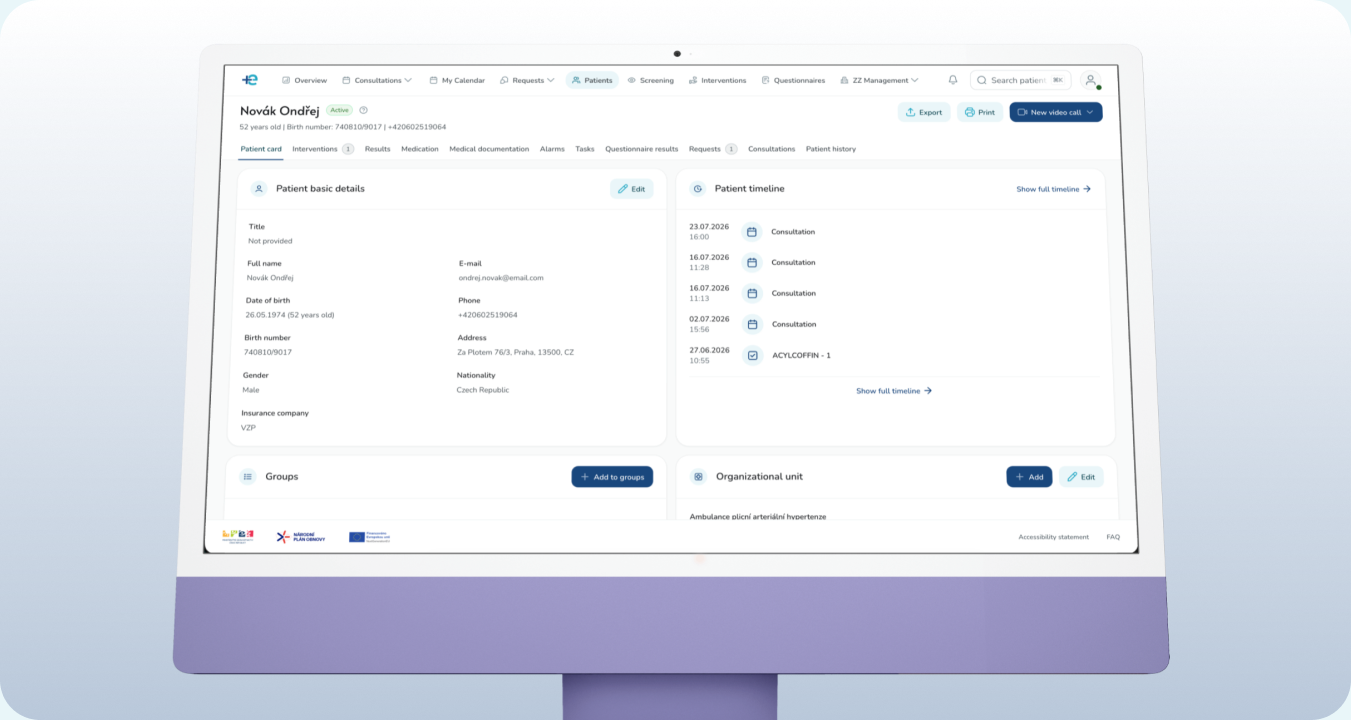Open the FAQ footer link
Viewport: 1351px width, 720px height.
pyautogui.click(x=1113, y=537)
